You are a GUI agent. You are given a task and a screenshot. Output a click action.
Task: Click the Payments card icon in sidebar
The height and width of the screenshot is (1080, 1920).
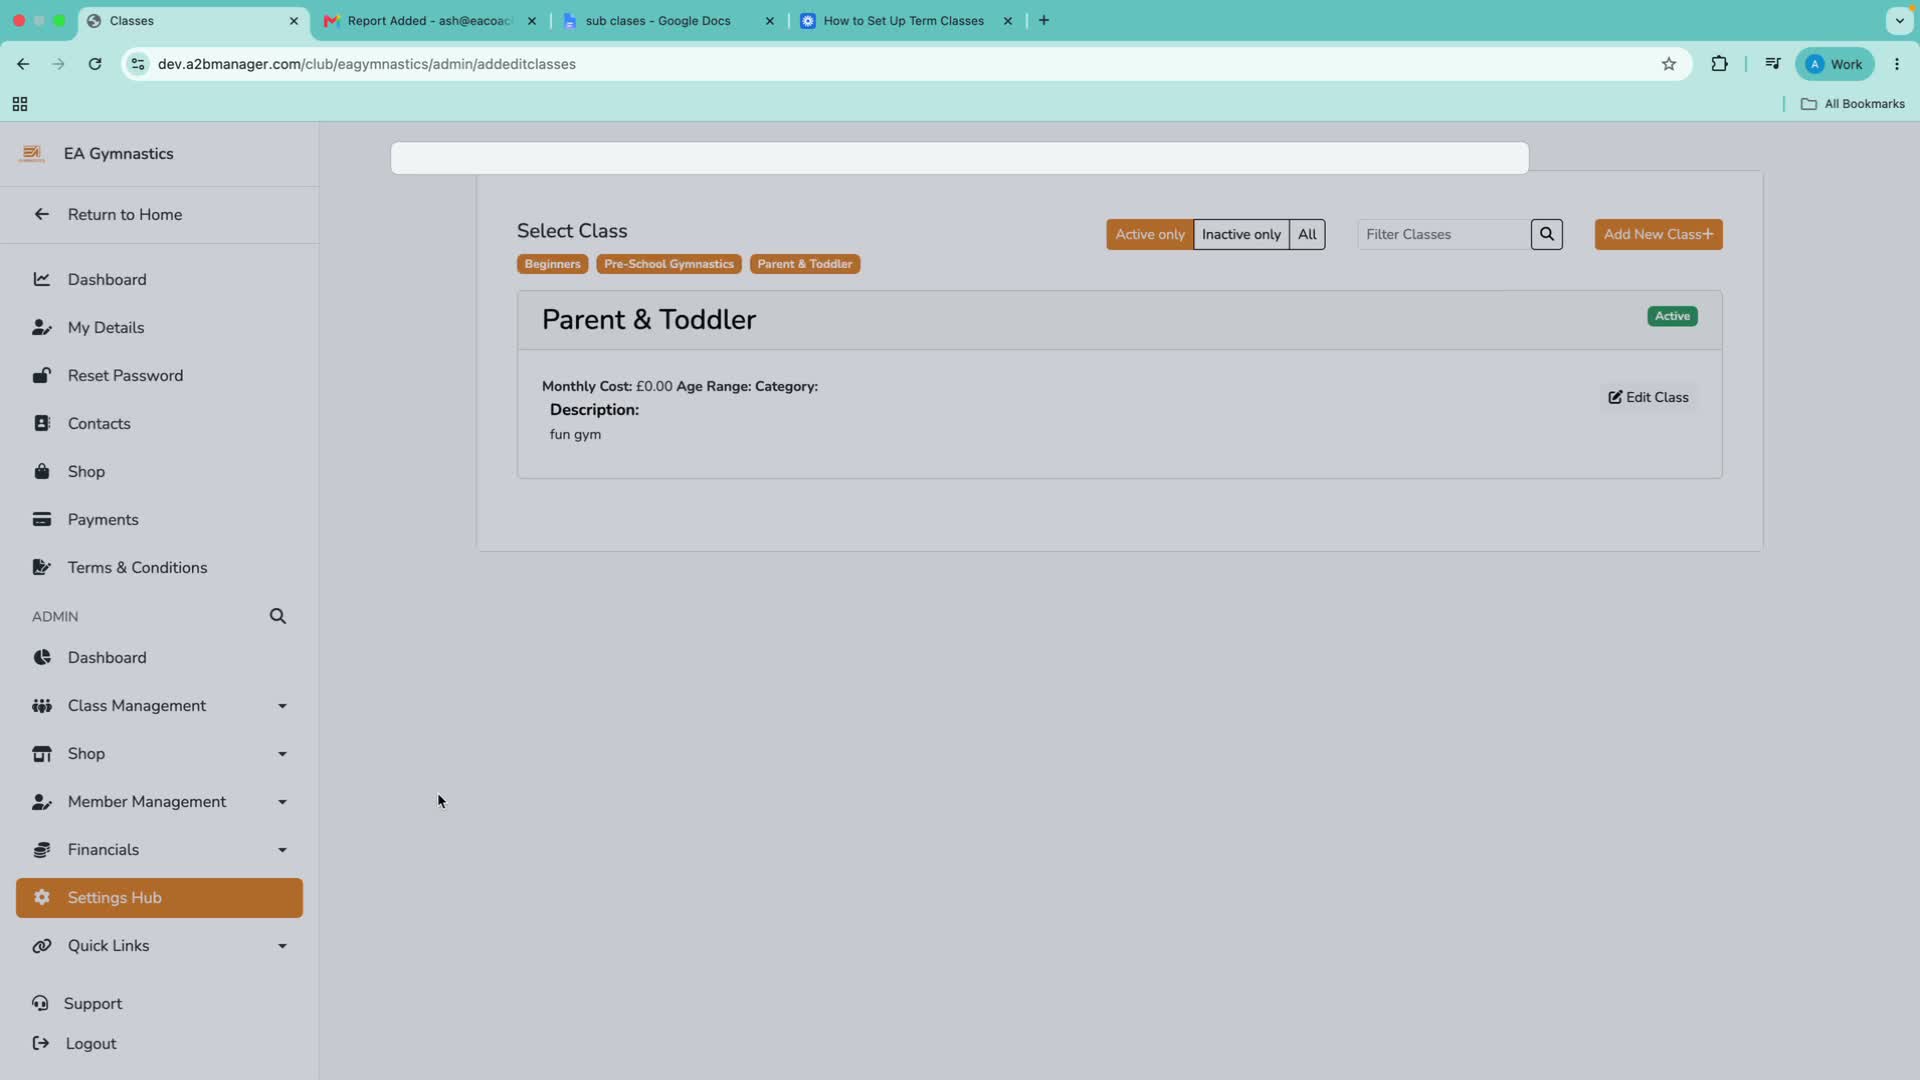pos(42,519)
